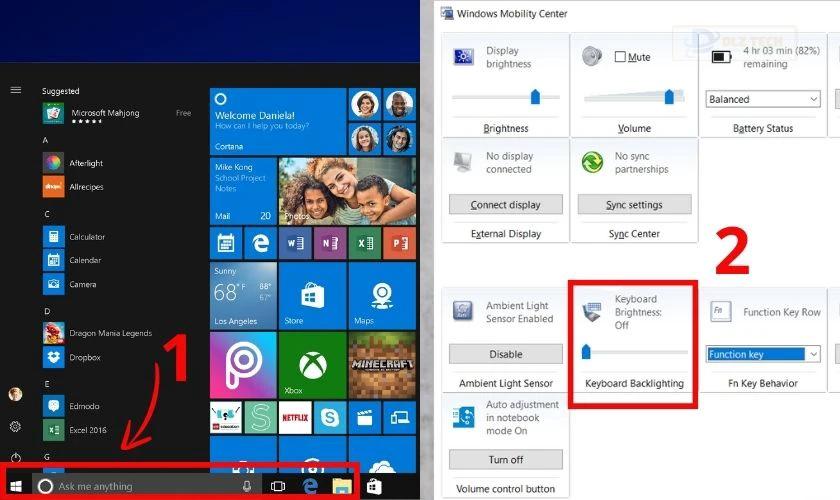
Task: Click the Ask me anything search box
Action: click(147, 486)
